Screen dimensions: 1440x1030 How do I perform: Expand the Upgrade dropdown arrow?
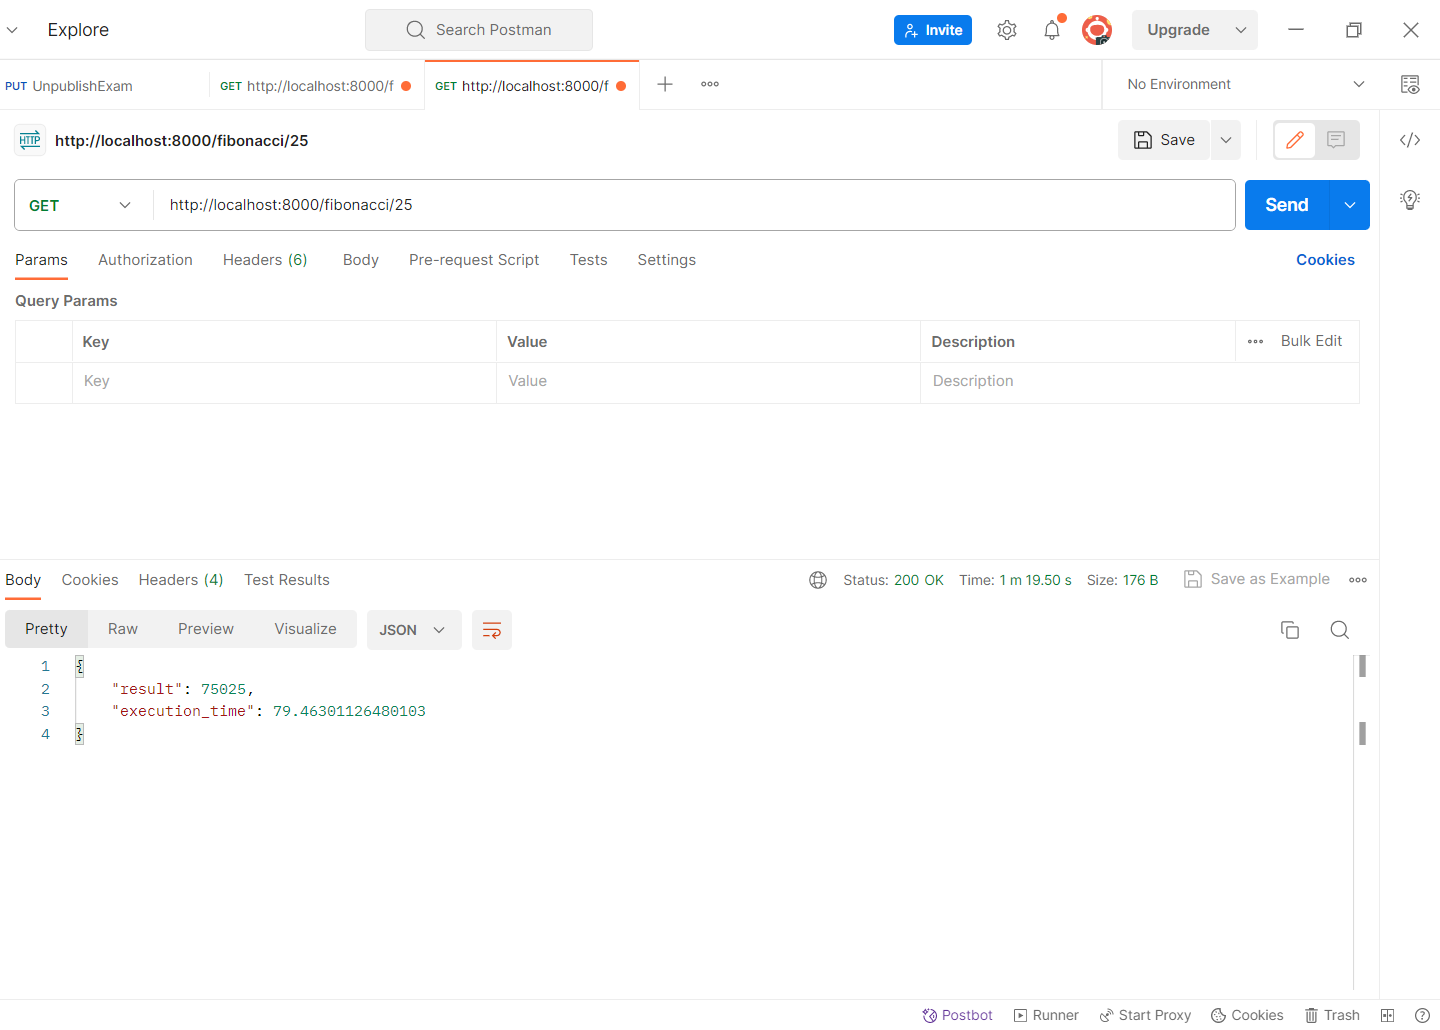click(x=1241, y=30)
